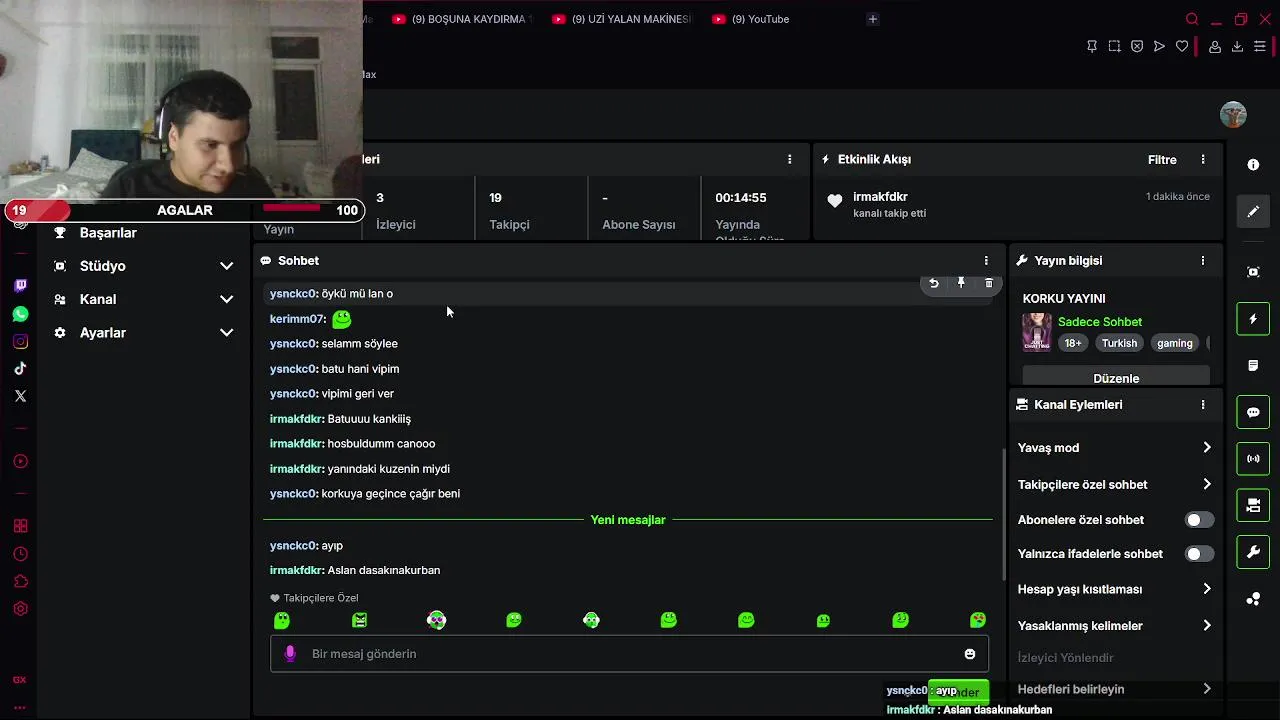Viewport: 1280px width, 720px height.
Task: Open the emoji picker in message box
Action: pyautogui.click(x=969, y=654)
